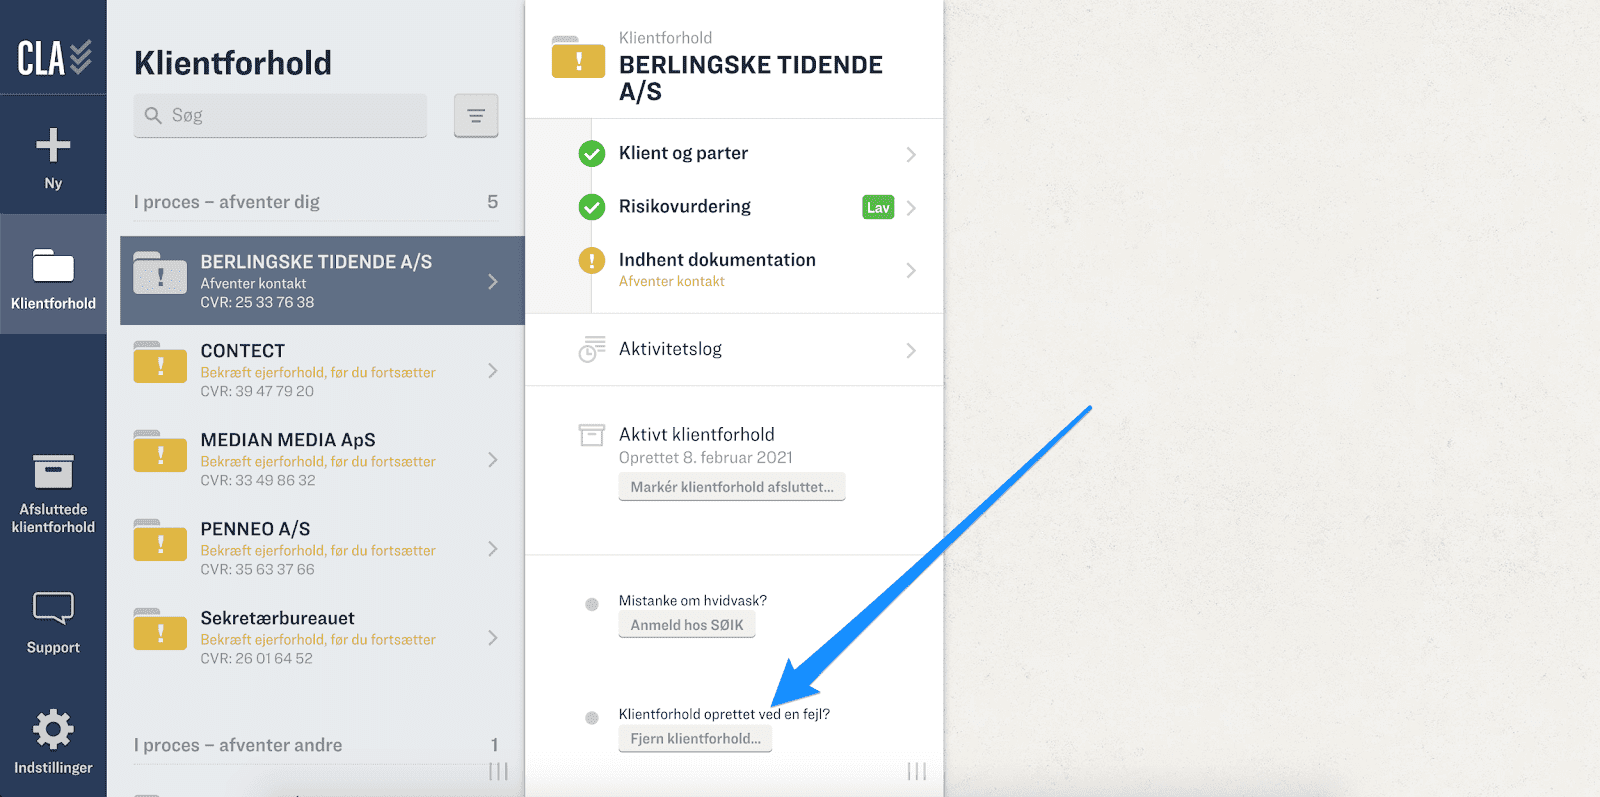Select MEDIAN MEDIA ApS client name
Image resolution: width=1600 pixels, height=797 pixels.
[x=288, y=440]
